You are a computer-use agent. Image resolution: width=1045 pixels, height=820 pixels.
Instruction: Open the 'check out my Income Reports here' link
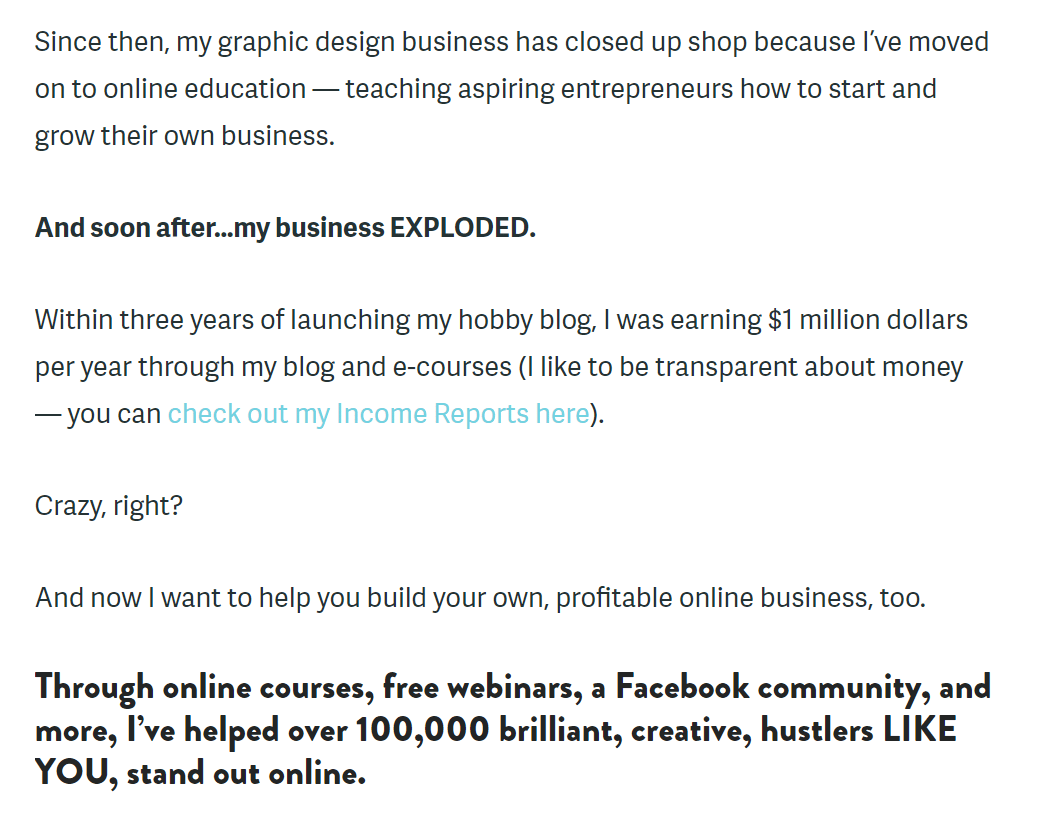coord(379,413)
